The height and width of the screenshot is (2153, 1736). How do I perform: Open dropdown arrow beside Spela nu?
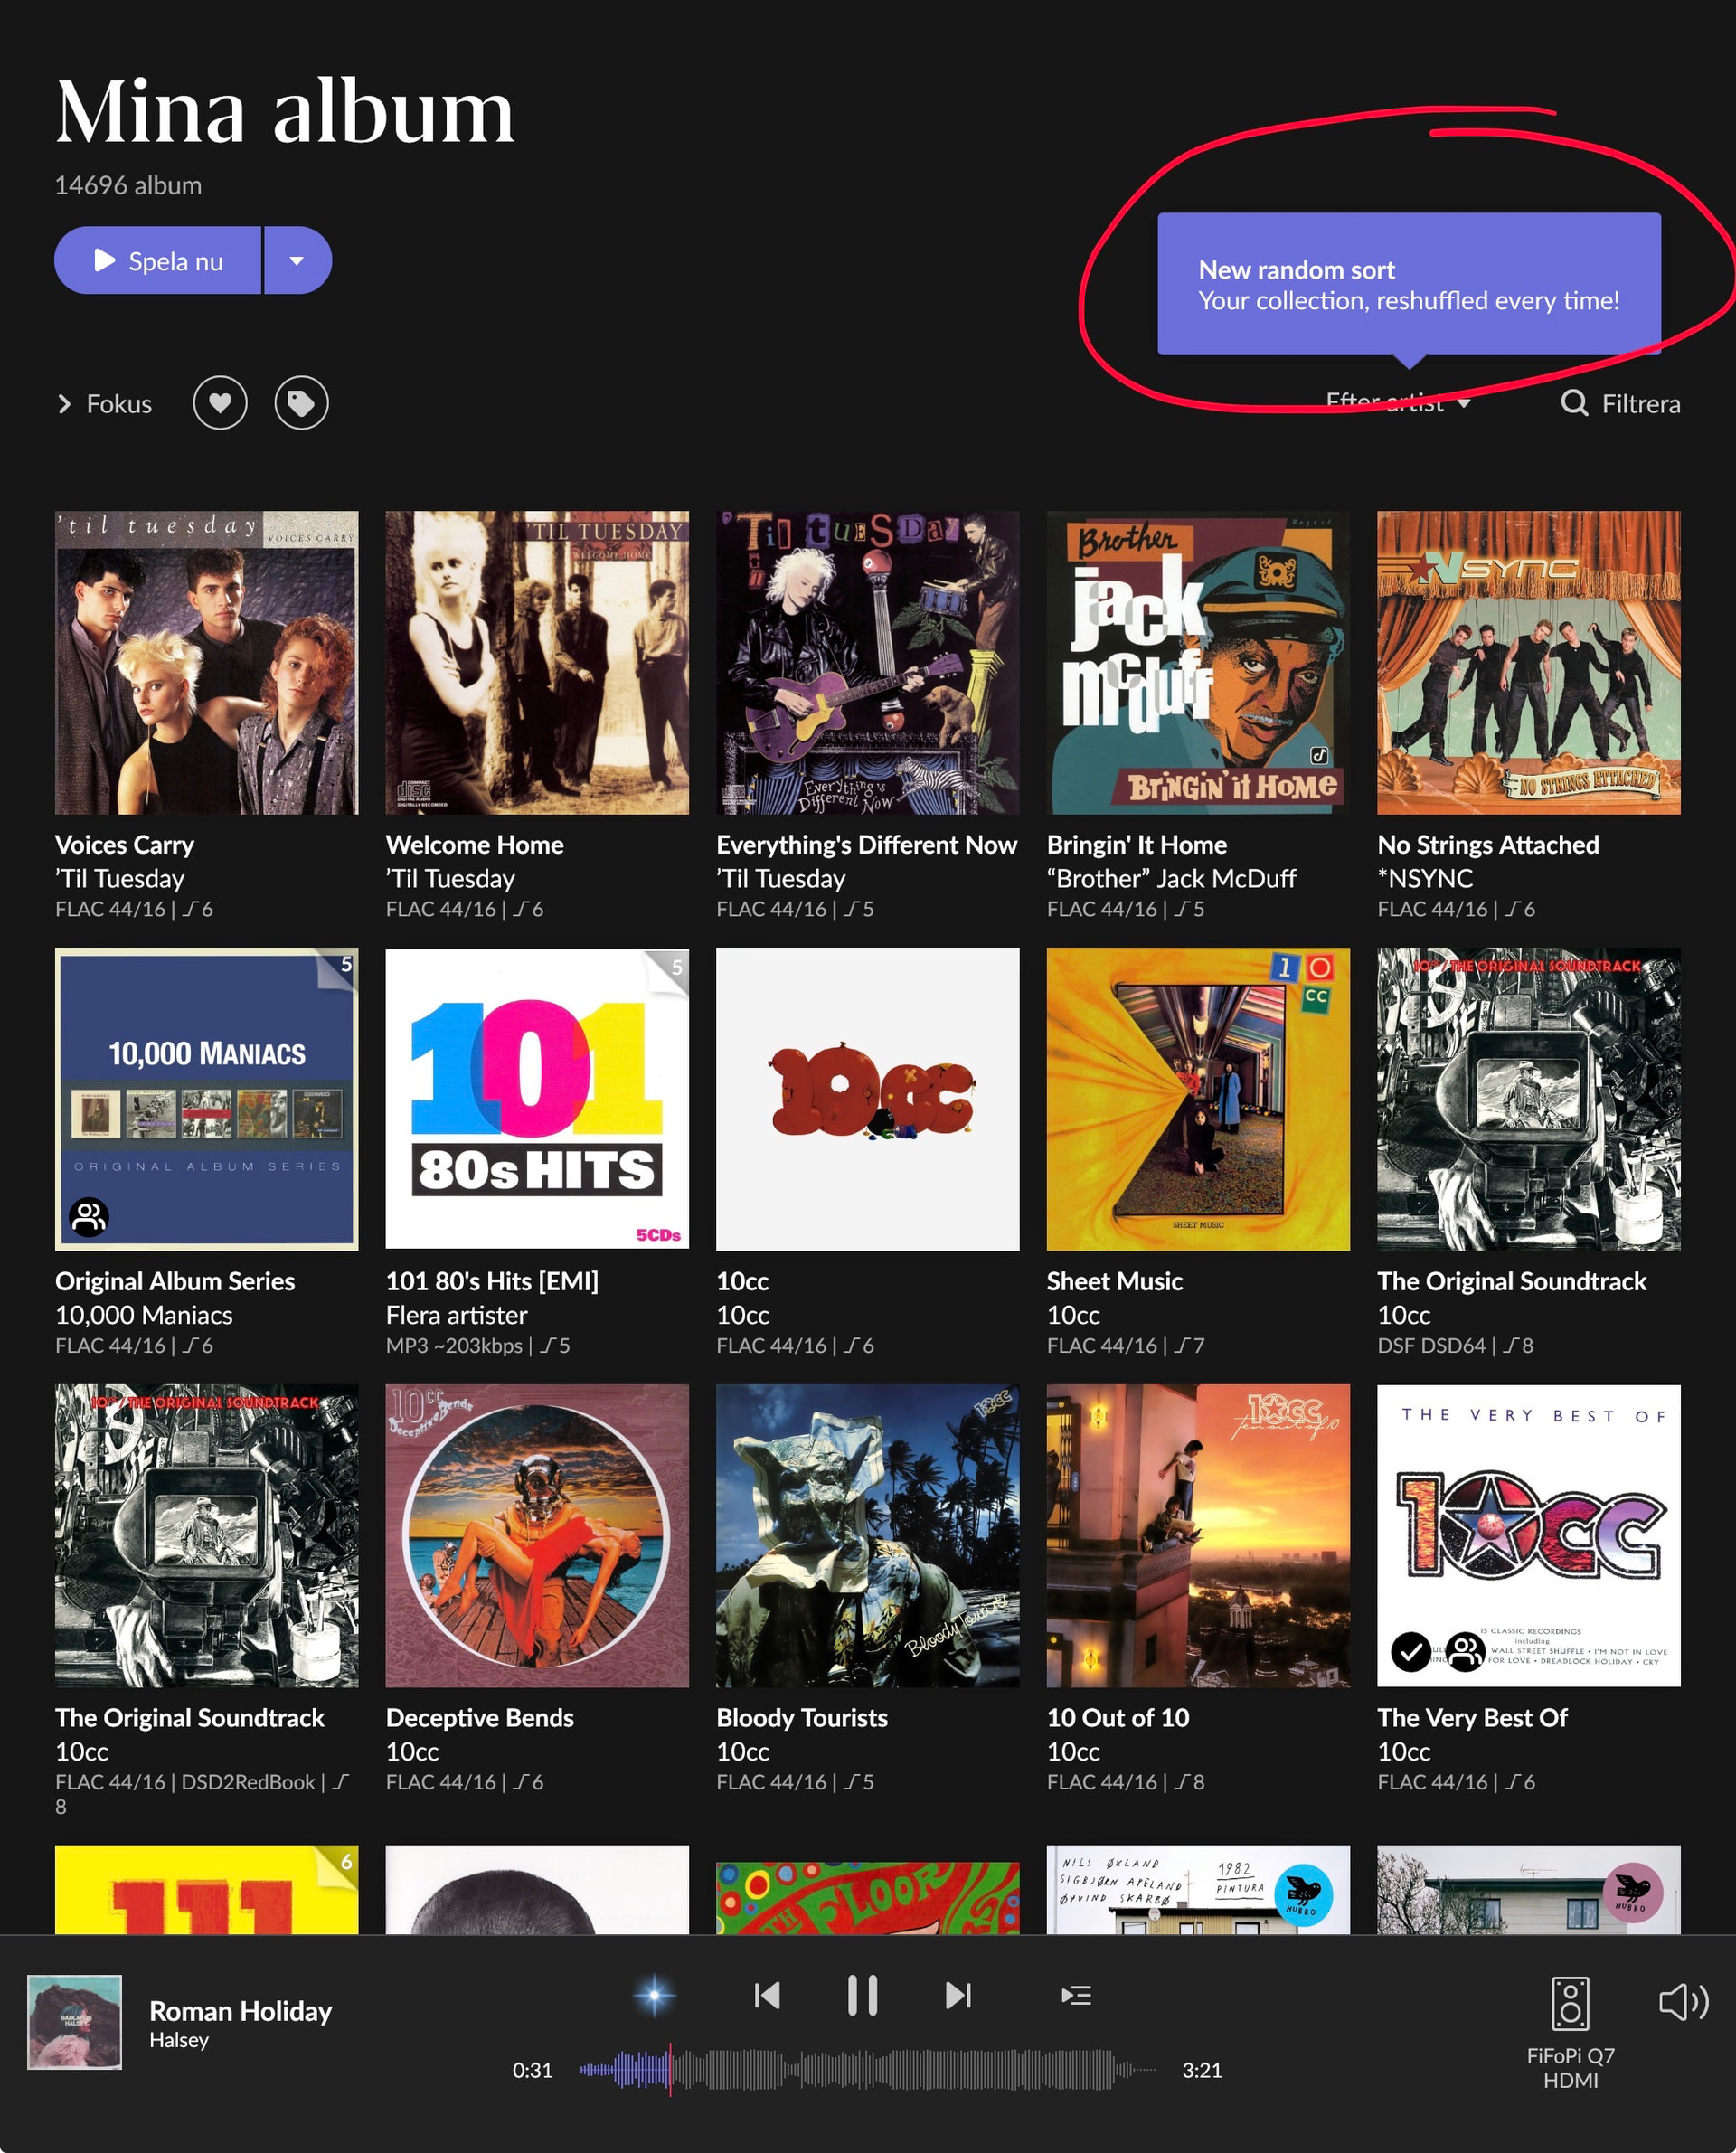pyautogui.click(x=297, y=260)
